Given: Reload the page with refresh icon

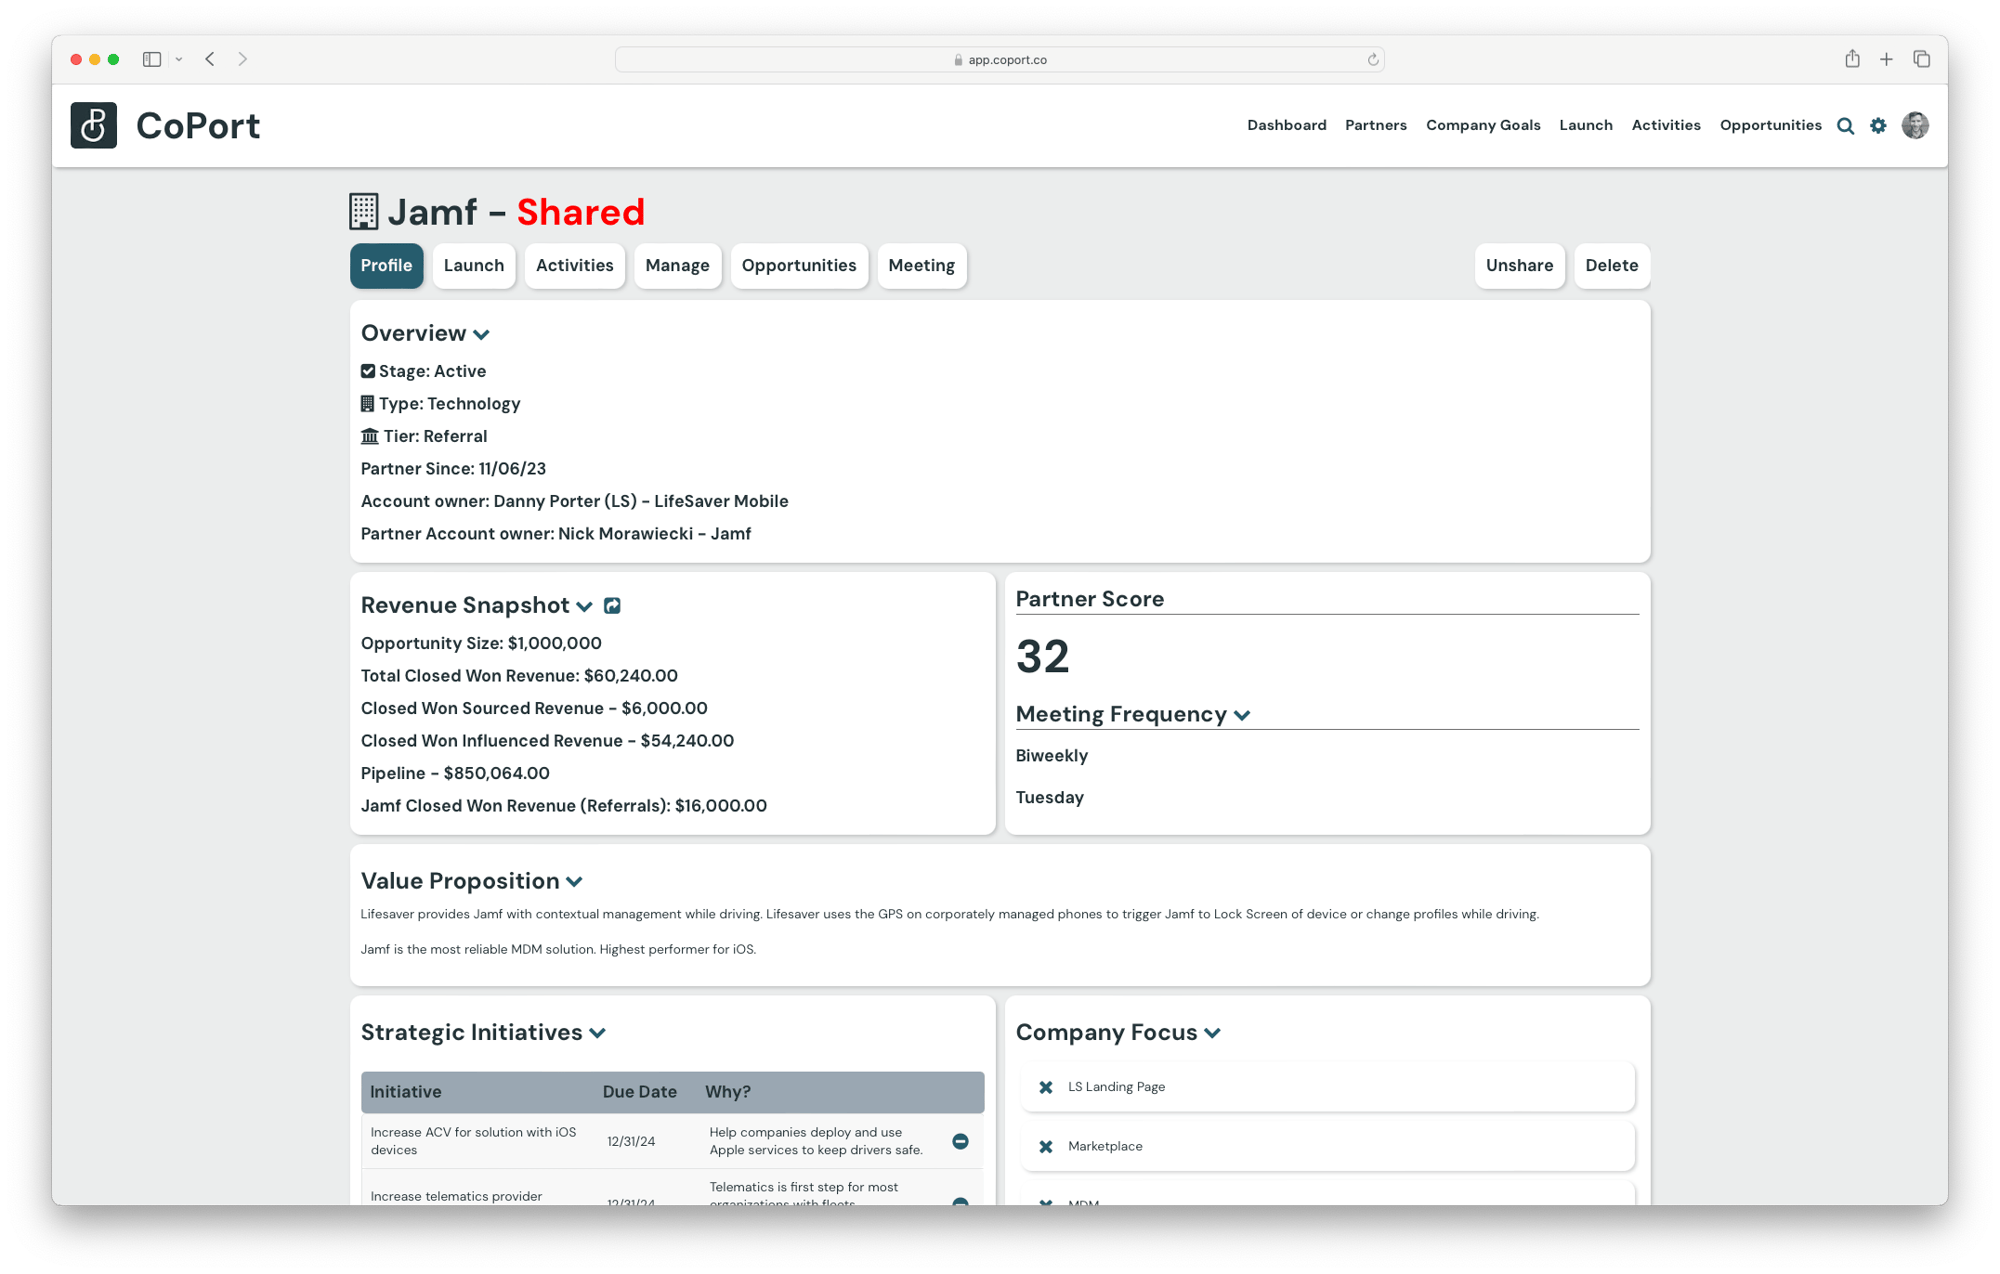Looking at the screenshot, I should point(1373,60).
